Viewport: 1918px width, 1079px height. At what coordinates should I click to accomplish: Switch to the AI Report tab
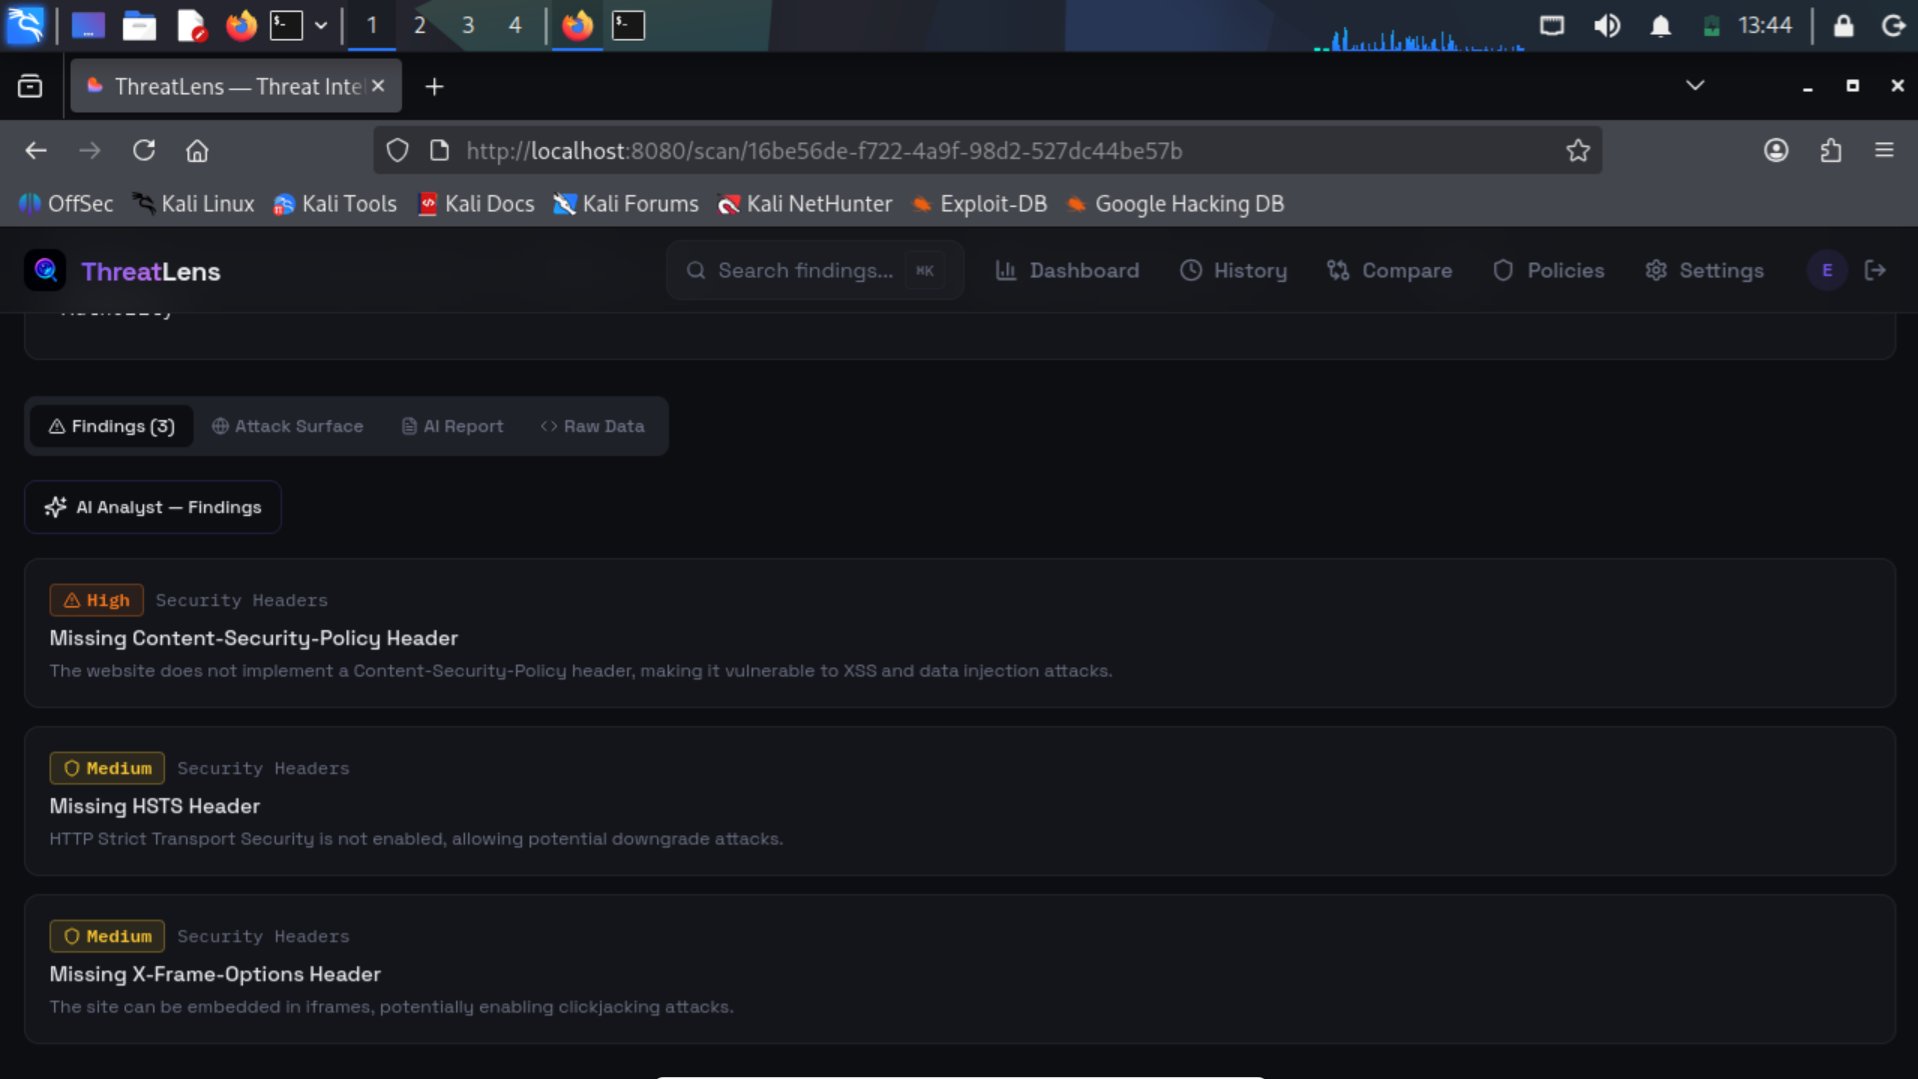pyautogui.click(x=452, y=426)
